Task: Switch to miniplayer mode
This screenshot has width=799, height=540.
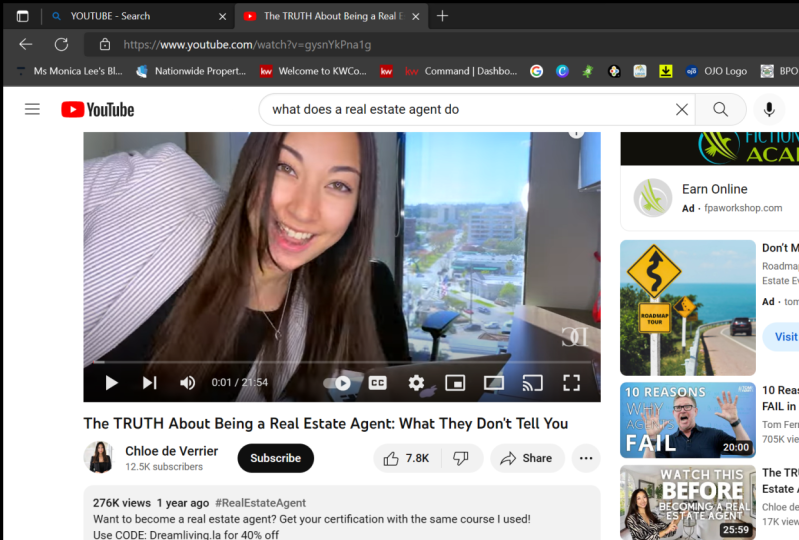Action: 455,383
